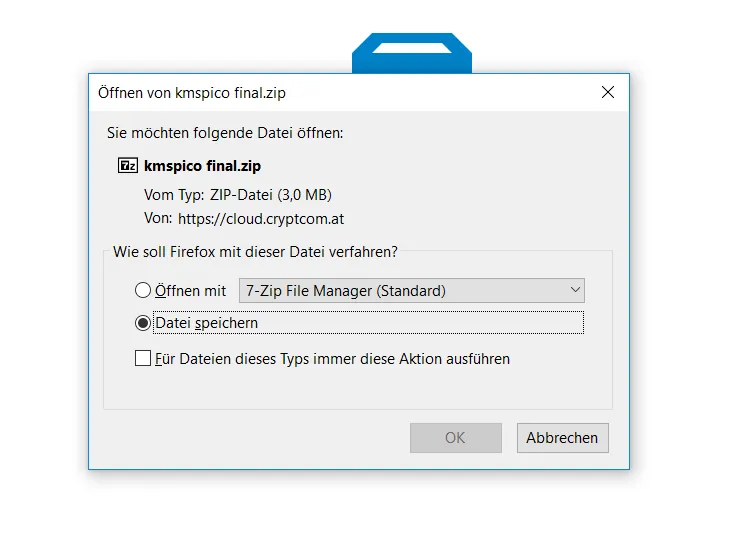Click the blue icon behind the dialog
The height and width of the screenshot is (552, 756).
coord(412,53)
